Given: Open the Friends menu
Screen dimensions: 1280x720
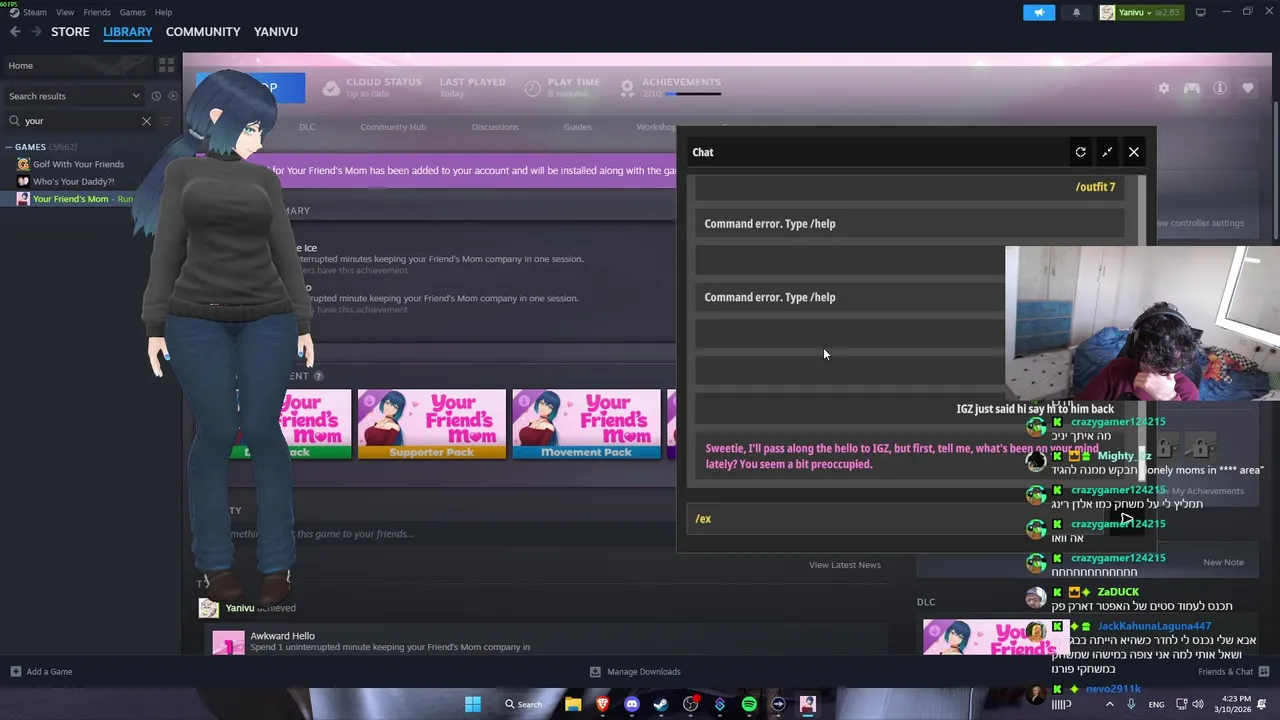Looking at the screenshot, I should (97, 12).
